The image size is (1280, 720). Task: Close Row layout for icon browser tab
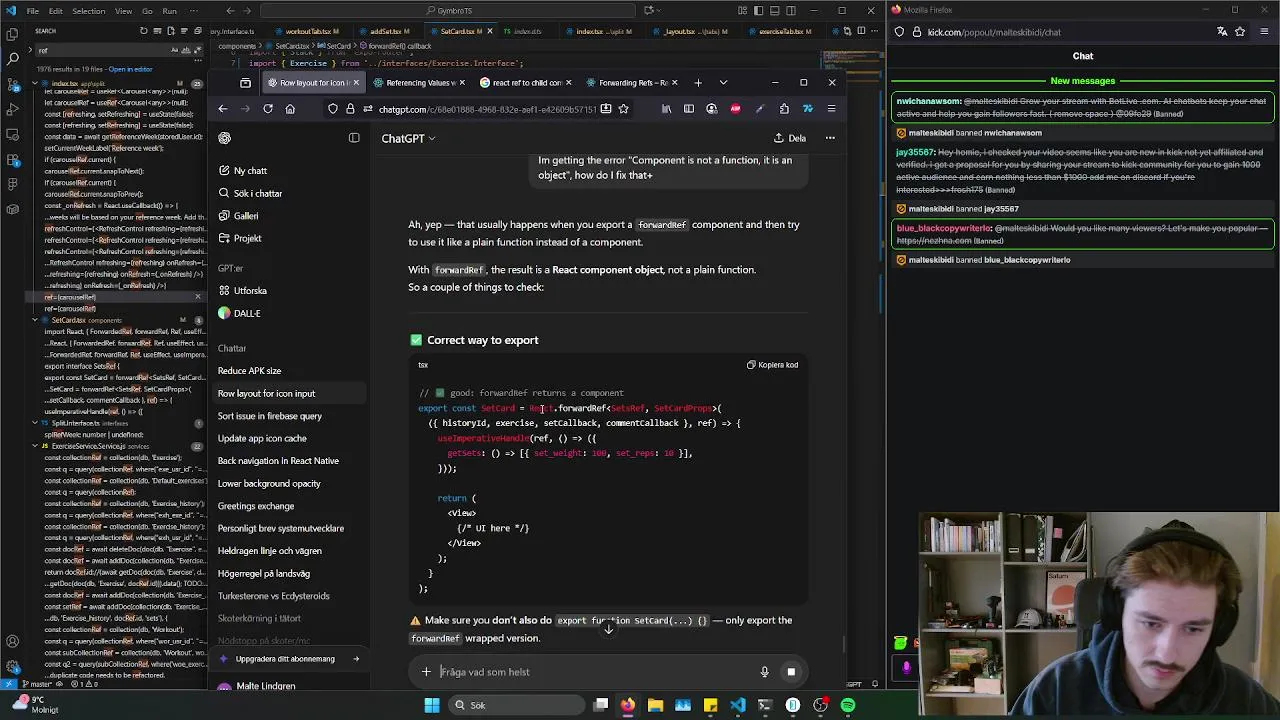point(355,83)
